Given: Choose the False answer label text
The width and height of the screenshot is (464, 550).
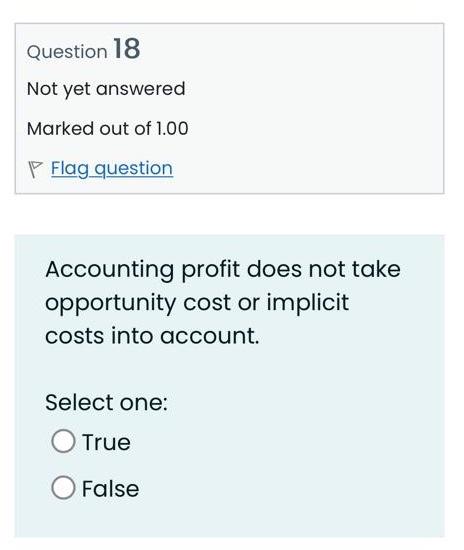Looking at the screenshot, I should pyautogui.click(x=110, y=489).
